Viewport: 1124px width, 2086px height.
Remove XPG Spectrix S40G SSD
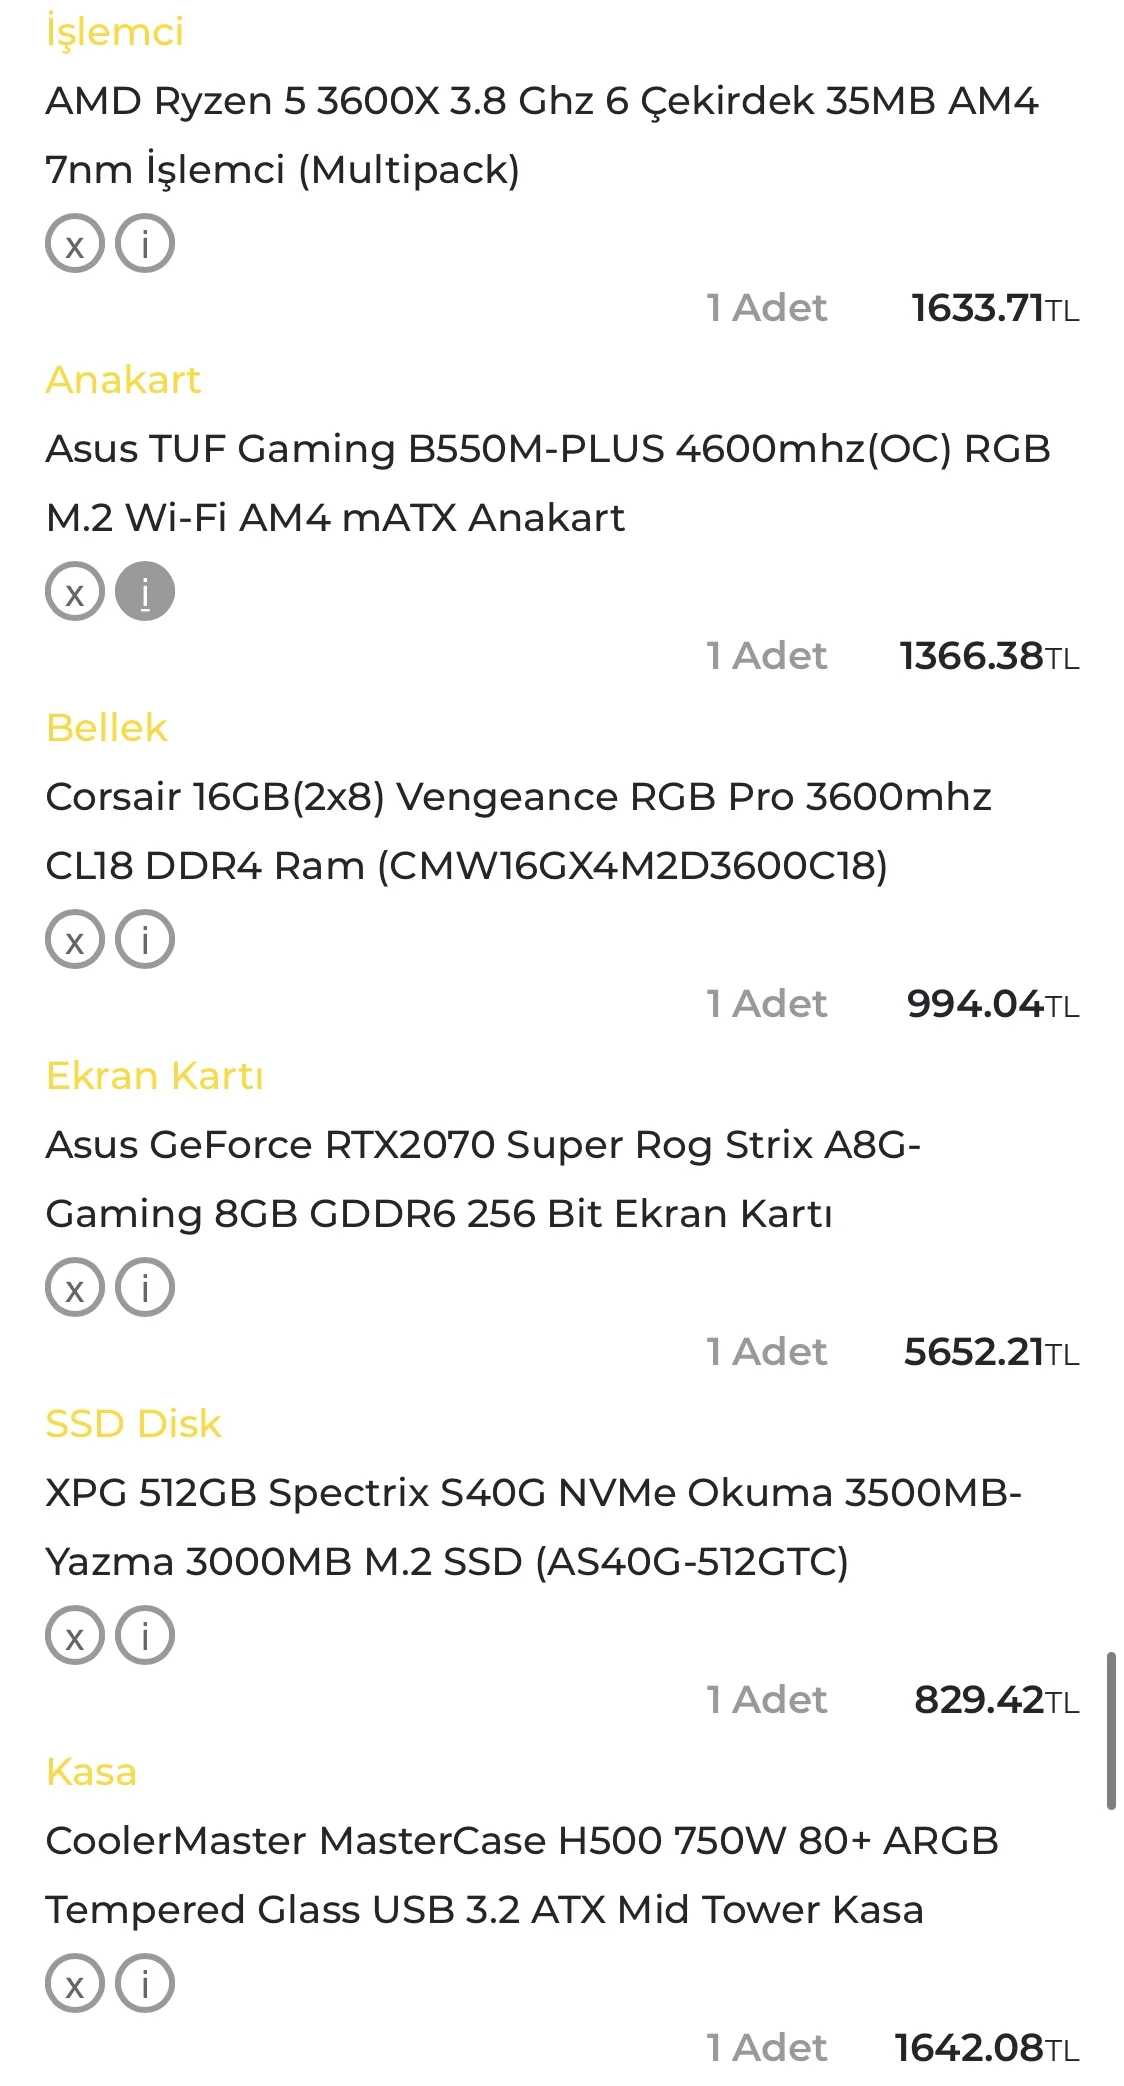(74, 1636)
